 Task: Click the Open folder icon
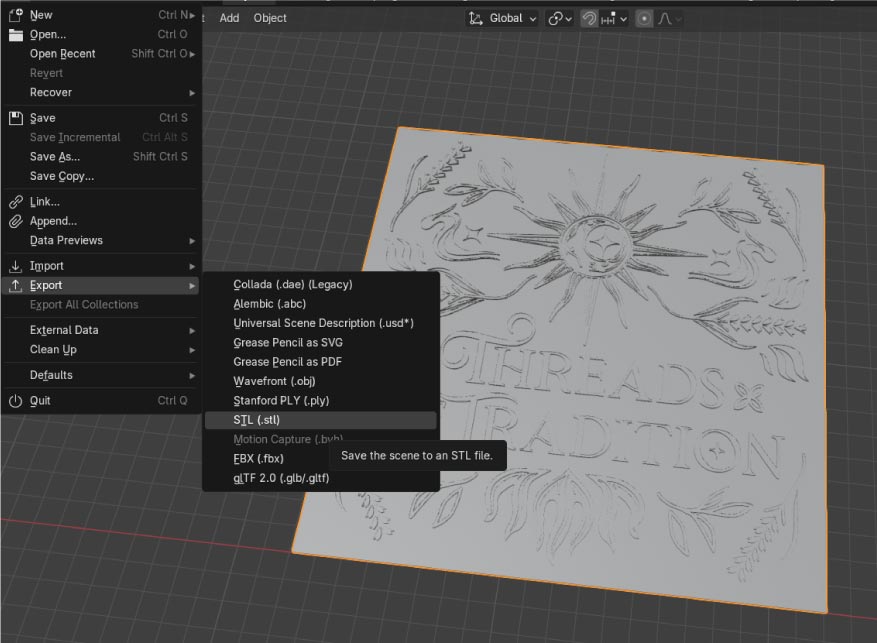[16, 35]
